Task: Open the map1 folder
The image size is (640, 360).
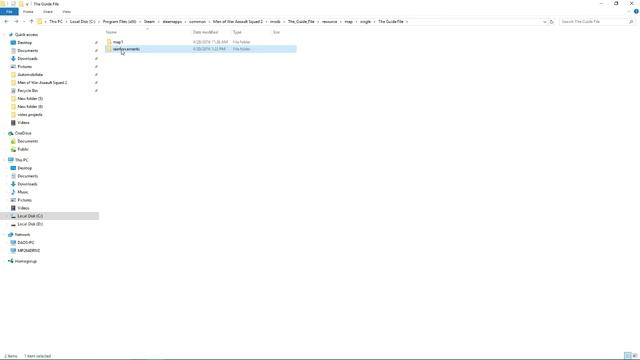Action: coord(118,42)
